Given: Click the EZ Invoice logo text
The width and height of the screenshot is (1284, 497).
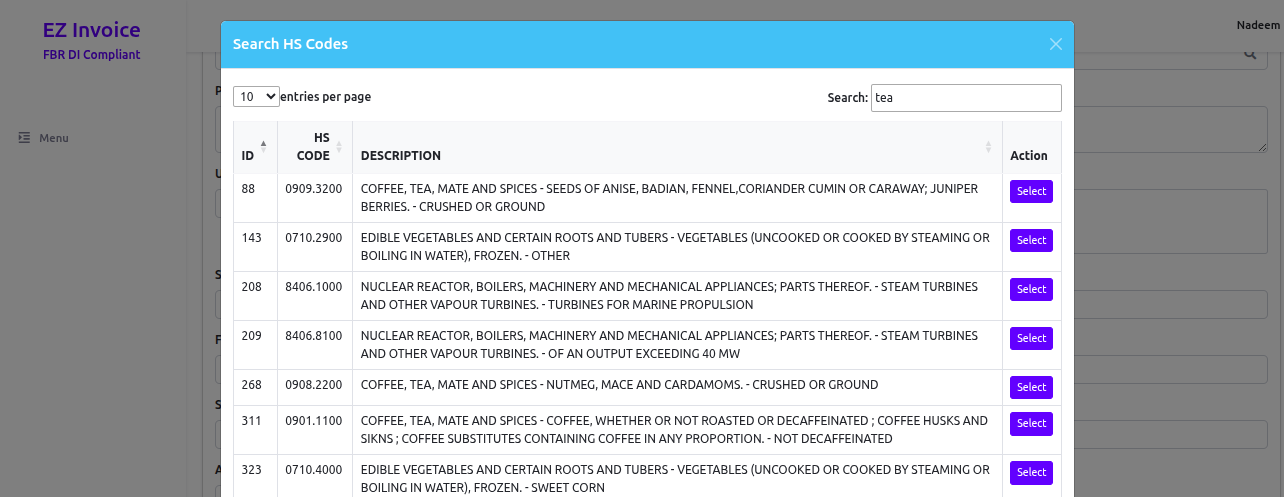Looking at the screenshot, I should click(92, 30).
